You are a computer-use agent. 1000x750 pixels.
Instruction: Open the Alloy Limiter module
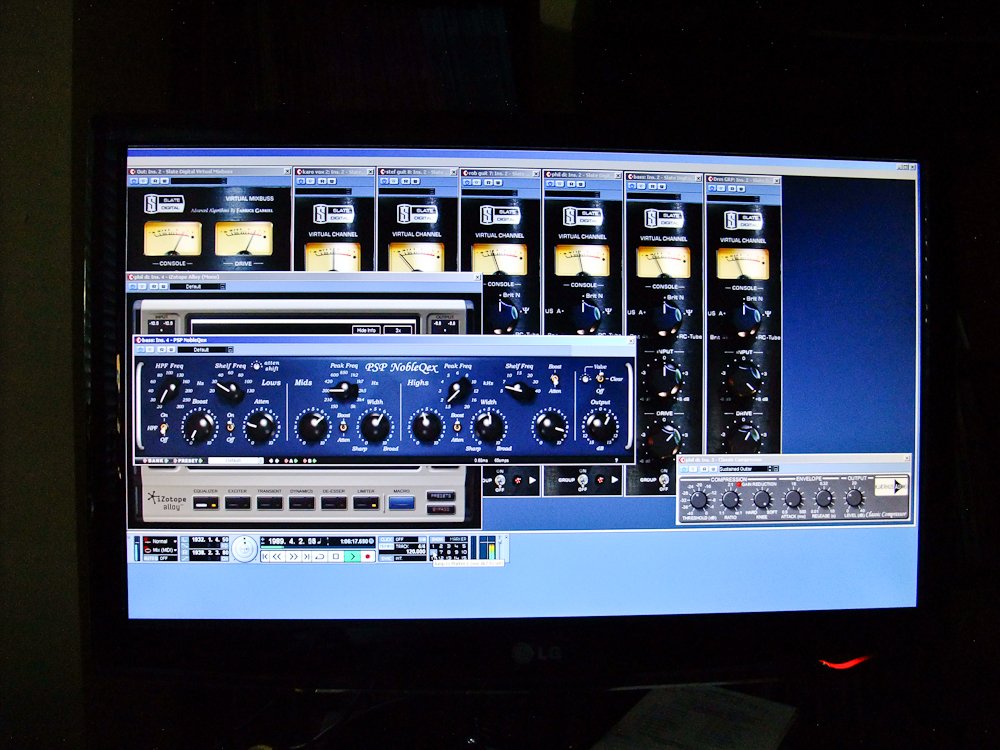[x=365, y=503]
